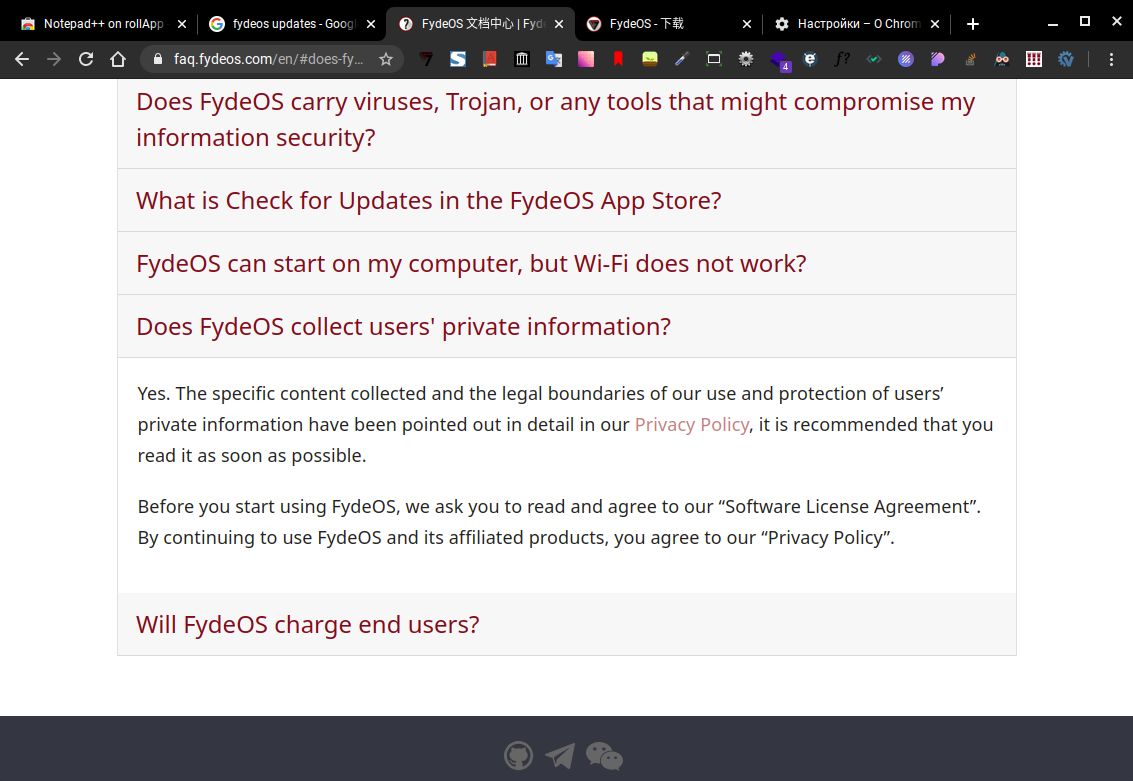
Task: Collapse the collect users' private information question
Action: [566, 326]
